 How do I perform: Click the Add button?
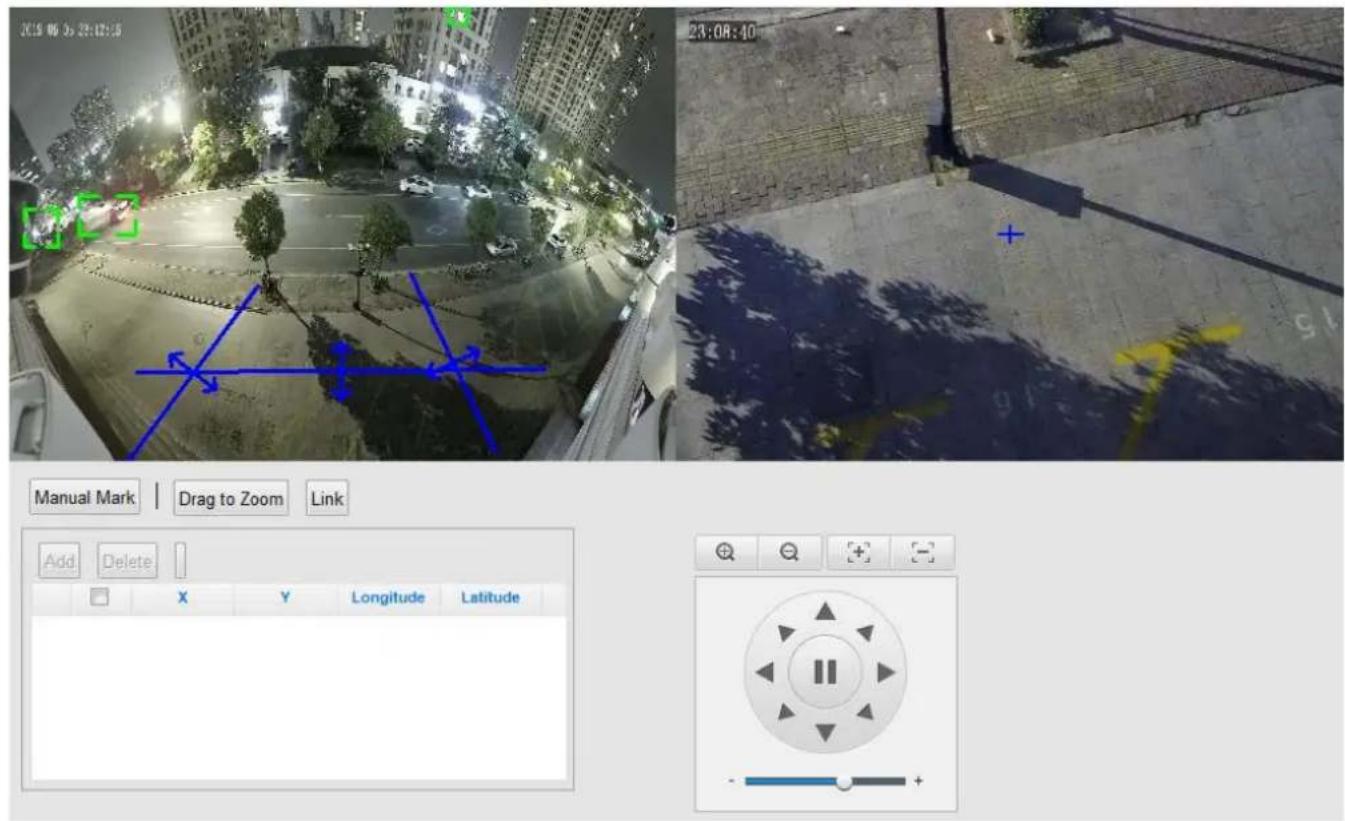(x=60, y=561)
